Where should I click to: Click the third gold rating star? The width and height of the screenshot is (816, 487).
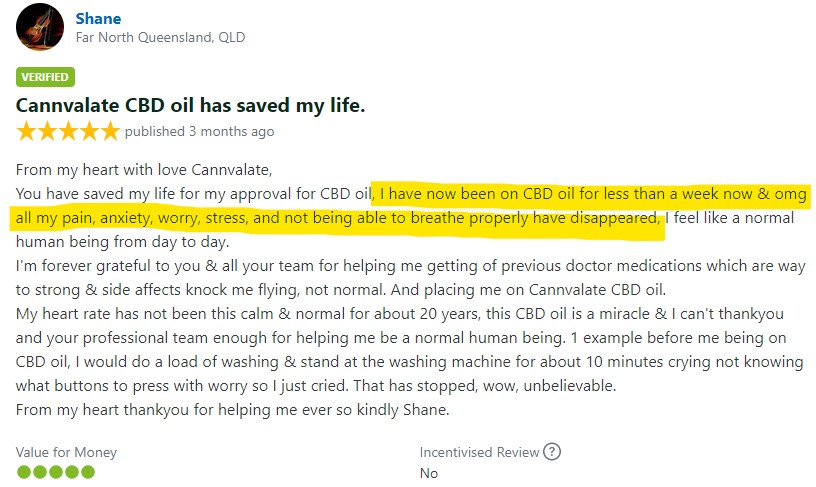coord(68,131)
